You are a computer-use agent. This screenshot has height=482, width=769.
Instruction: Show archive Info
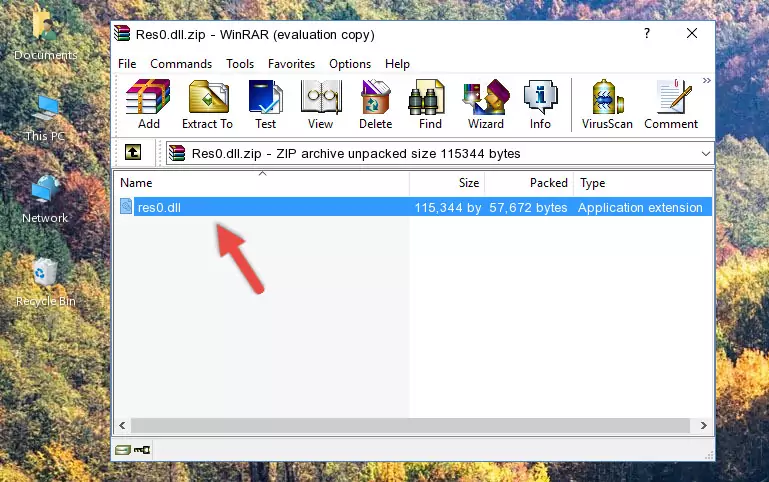point(540,104)
